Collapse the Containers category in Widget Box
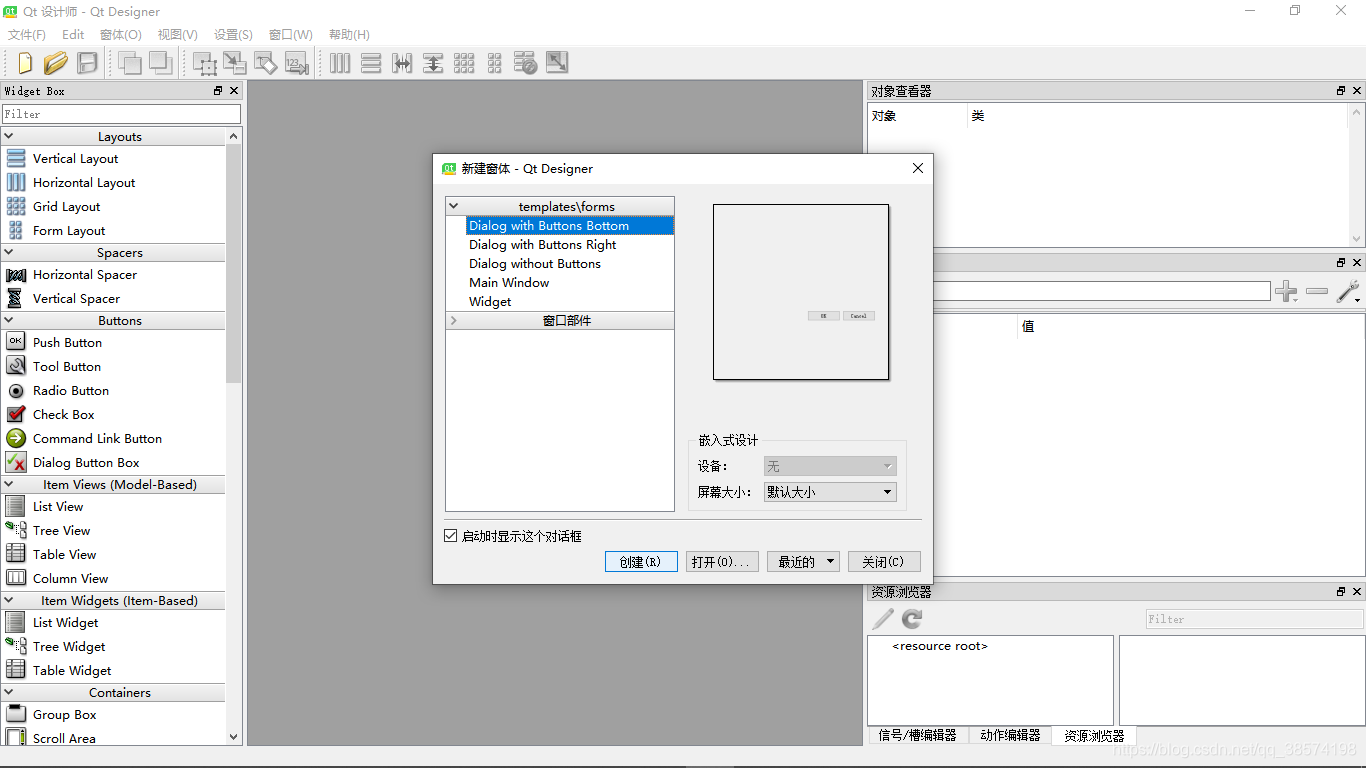Screen dimensions: 1366x768 [x=10, y=693]
